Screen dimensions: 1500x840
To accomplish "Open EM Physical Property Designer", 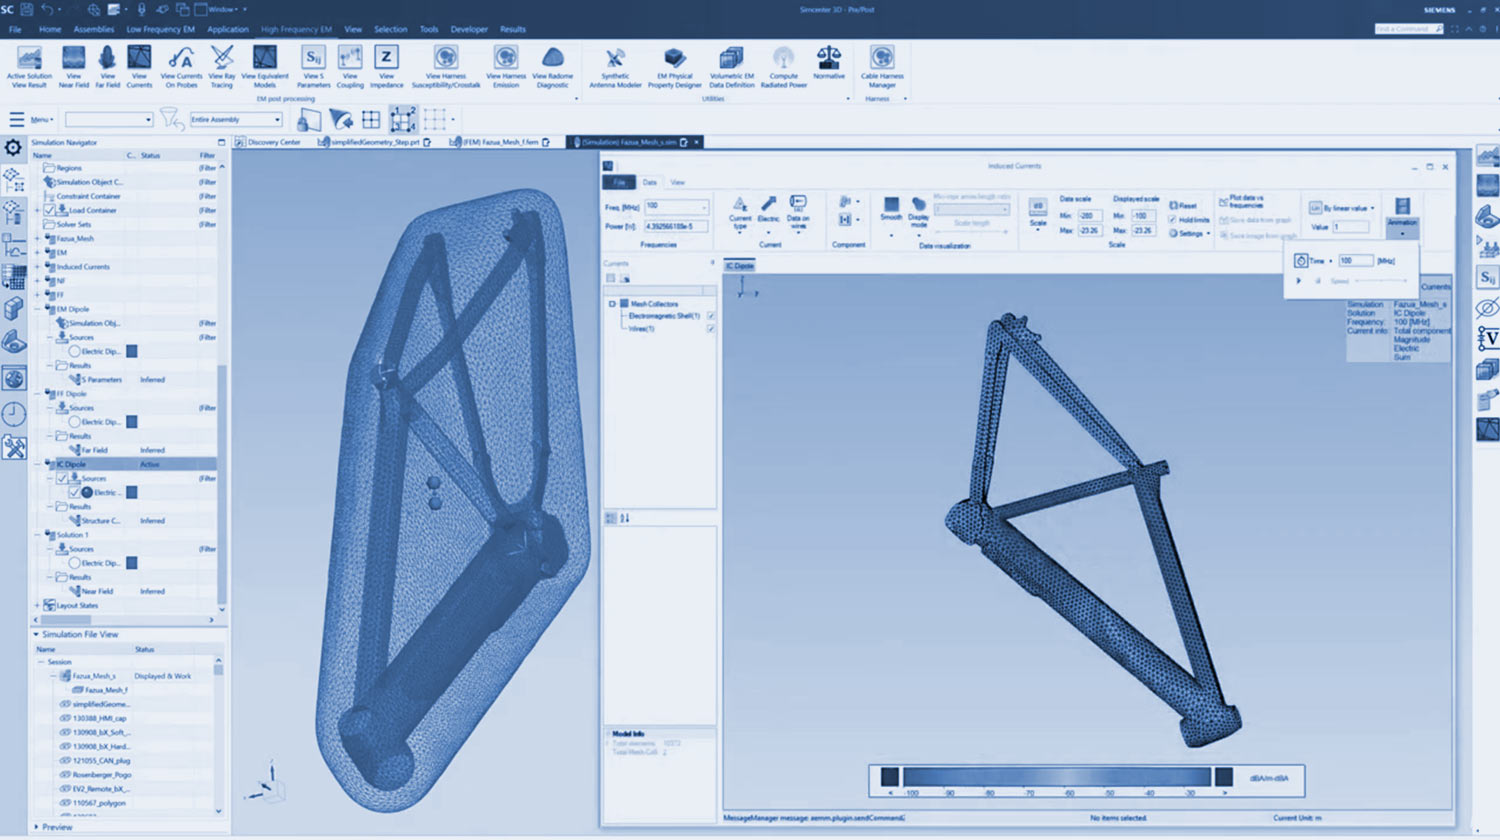I will point(675,66).
